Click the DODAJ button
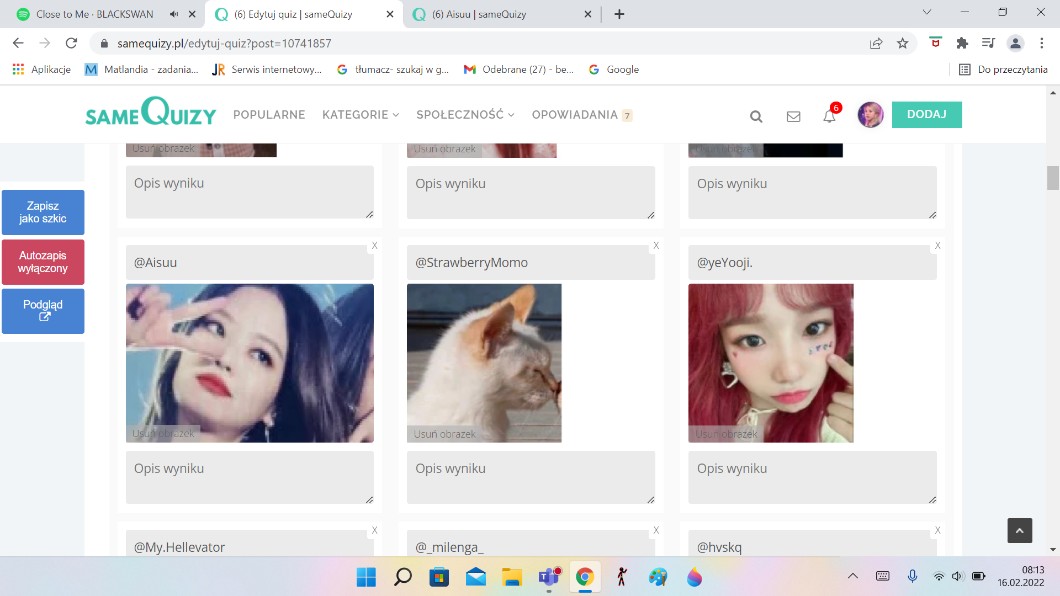Image resolution: width=1060 pixels, height=596 pixels. click(926, 114)
